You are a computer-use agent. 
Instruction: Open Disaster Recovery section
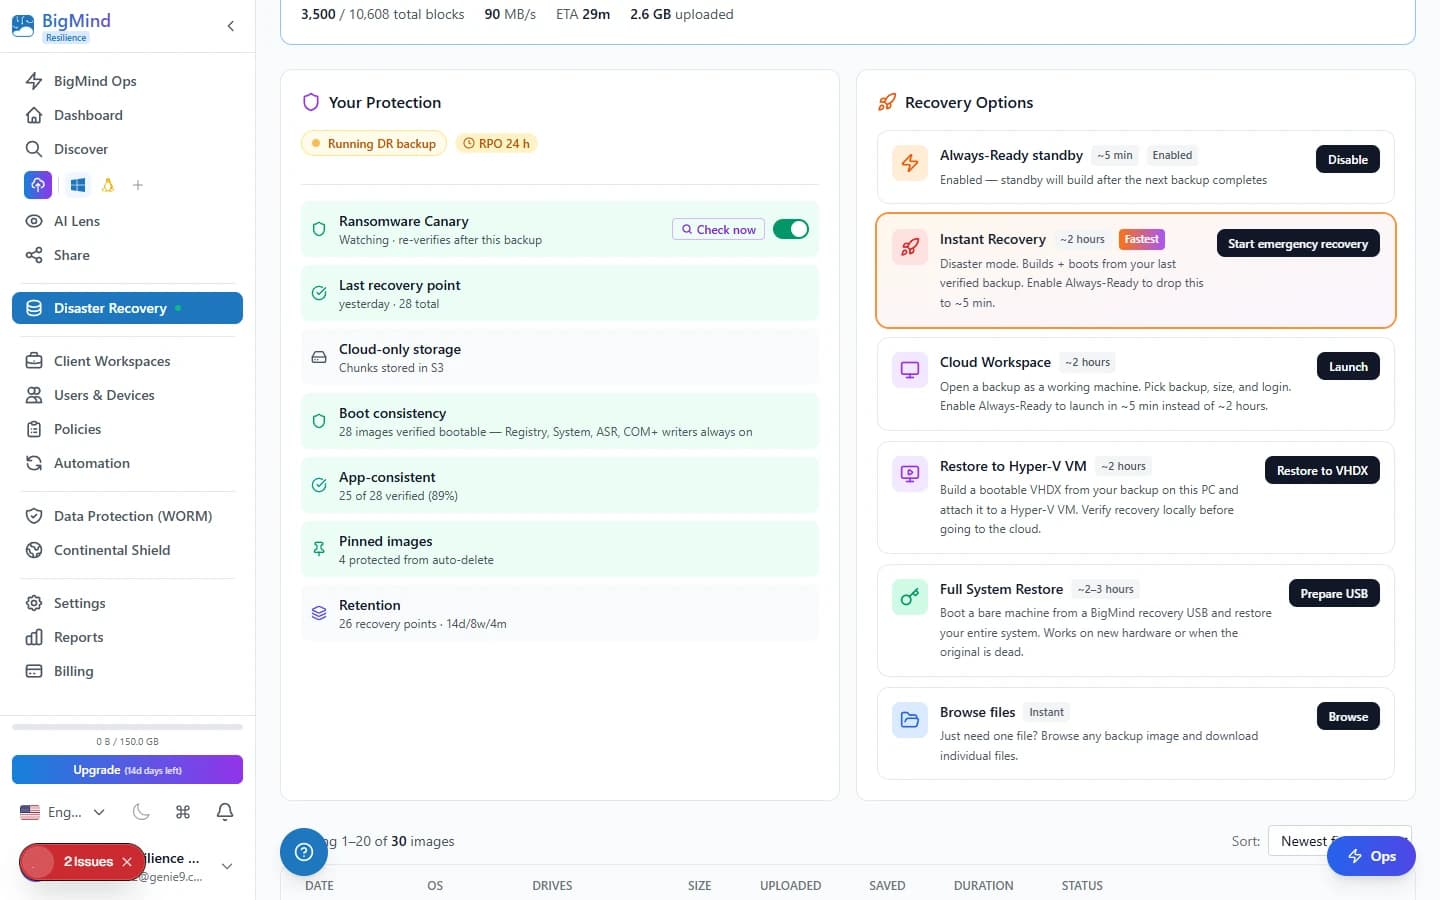(127, 308)
